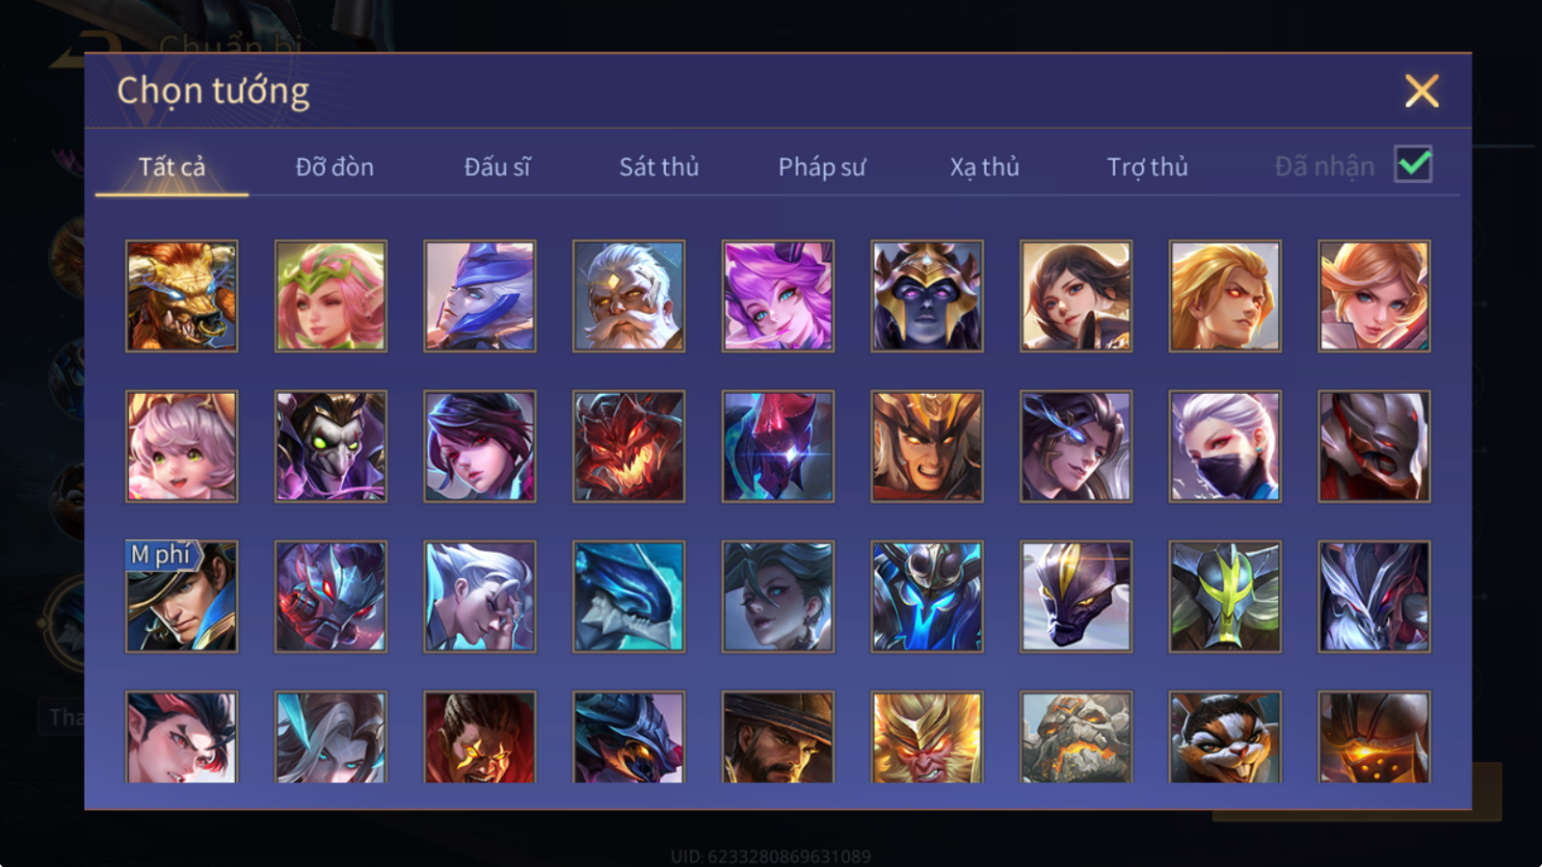Select the stone golem hero portrait
Image resolution: width=1542 pixels, height=867 pixels.
pyautogui.click(x=1076, y=737)
